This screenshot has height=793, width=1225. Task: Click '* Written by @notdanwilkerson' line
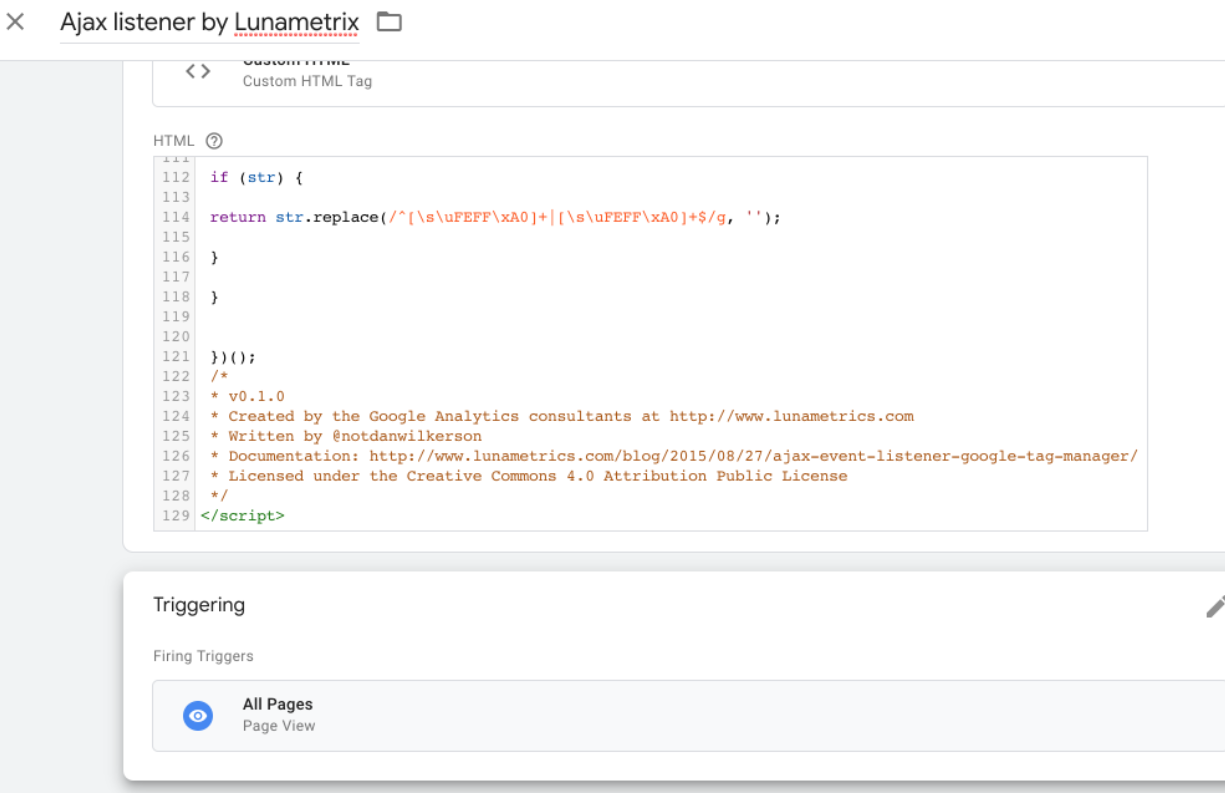point(346,436)
